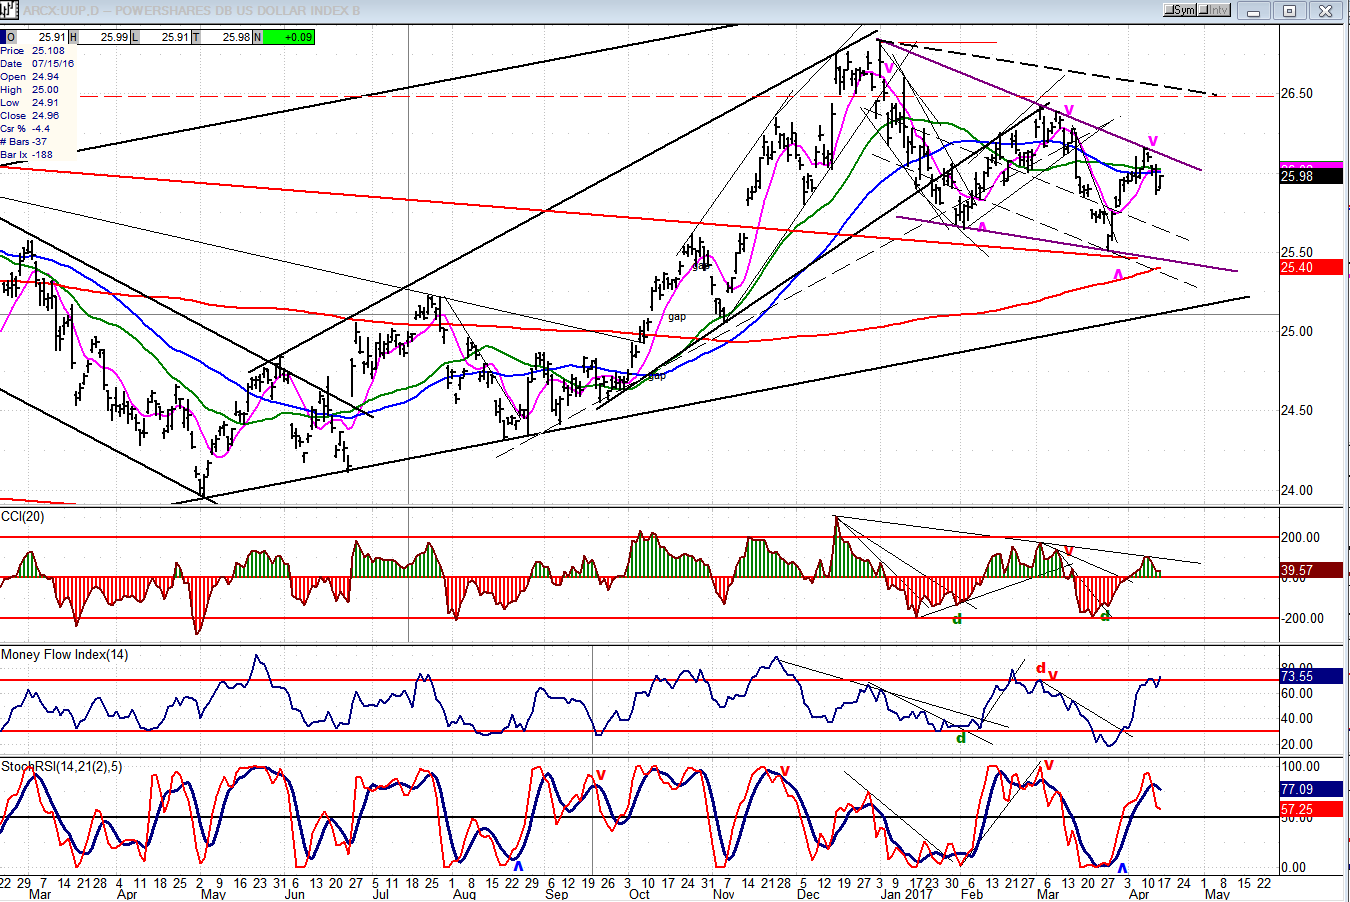Image resolution: width=1350 pixels, height=902 pixels.
Task: Click the Jul label on time axis
Action: tap(380, 894)
